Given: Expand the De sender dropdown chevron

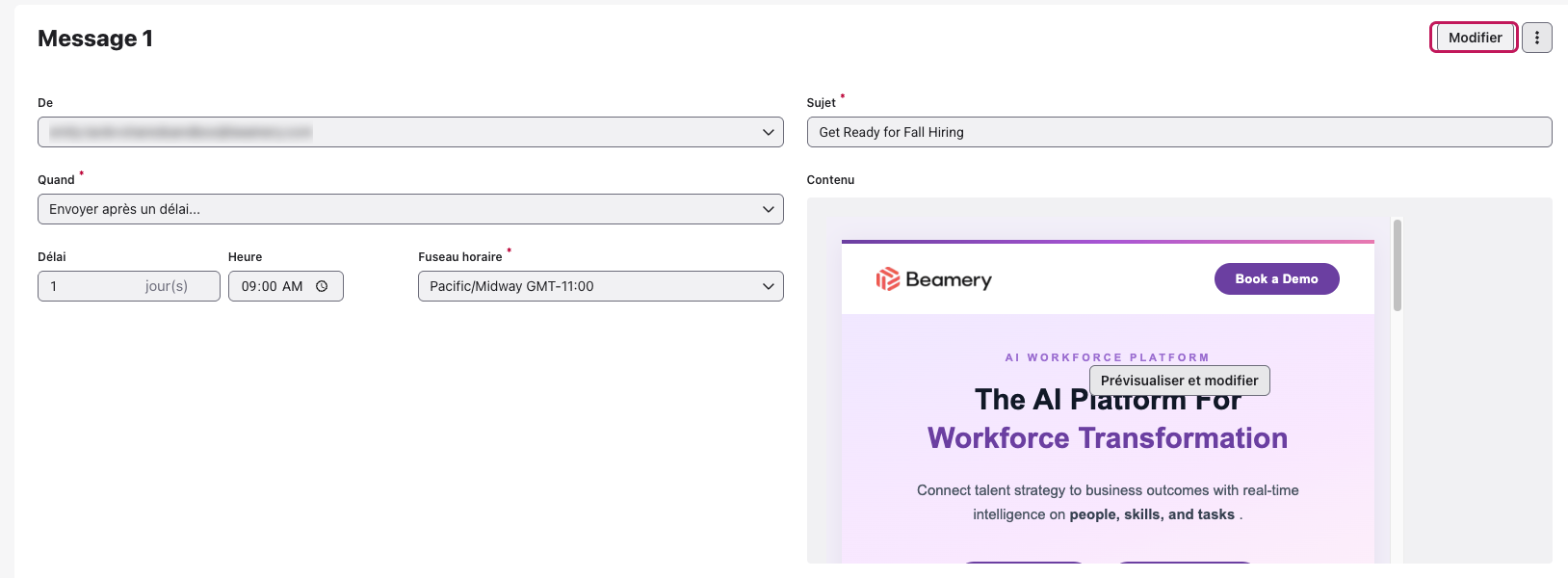Looking at the screenshot, I should pyautogui.click(x=768, y=132).
